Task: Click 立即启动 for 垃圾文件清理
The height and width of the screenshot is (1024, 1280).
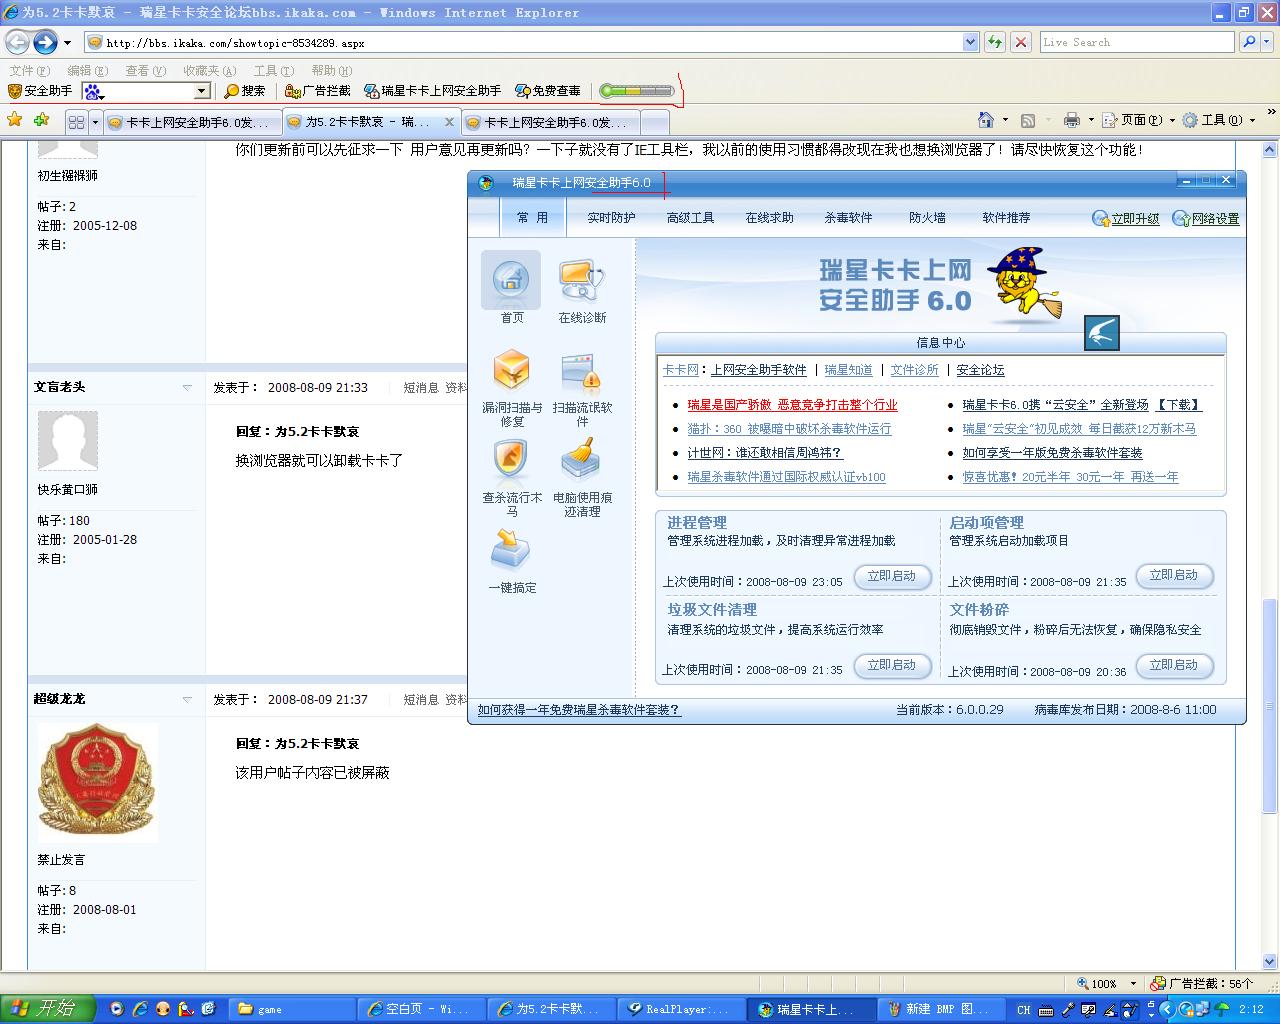Action: pyautogui.click(x=892, y=666)
